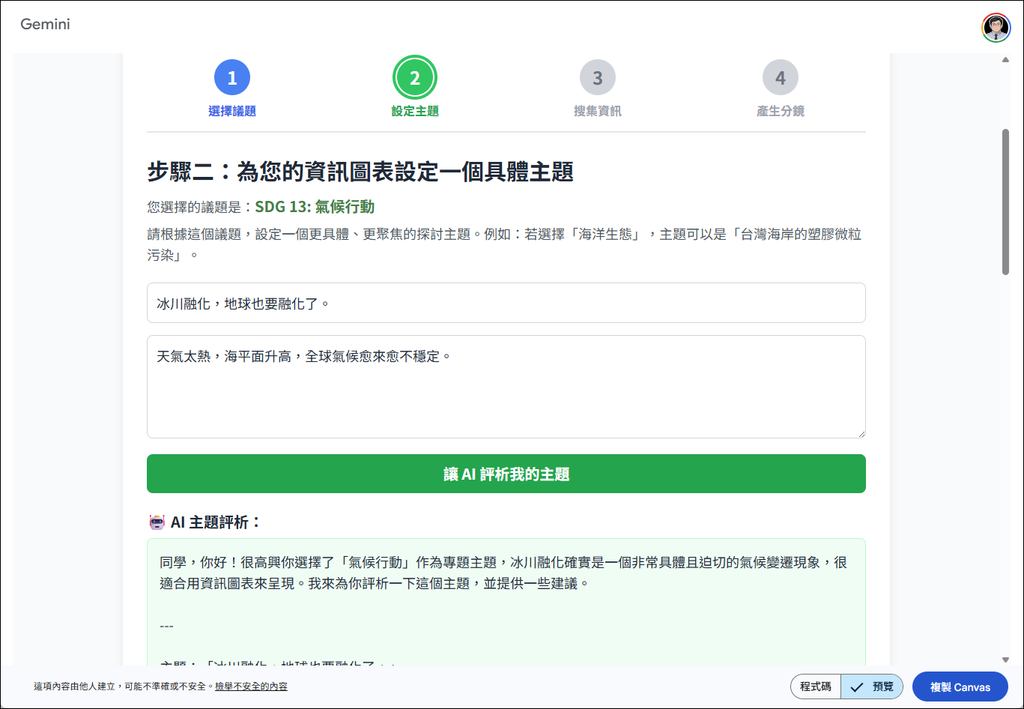Switch to the 預覽 view
1024x709 pixels.
pos(872,687)
